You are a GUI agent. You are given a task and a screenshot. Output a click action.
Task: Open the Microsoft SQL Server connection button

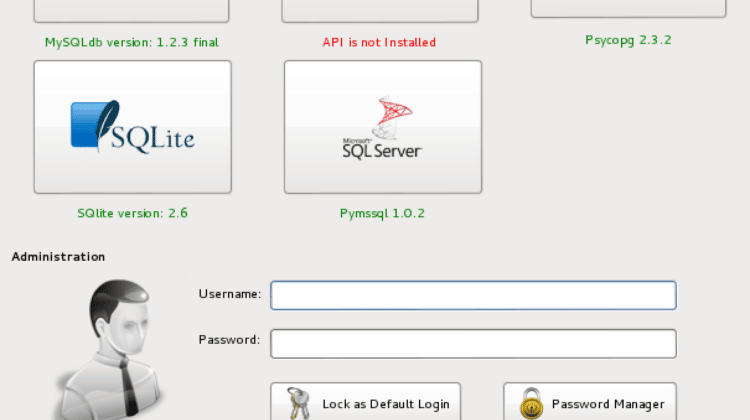point(383,127)
